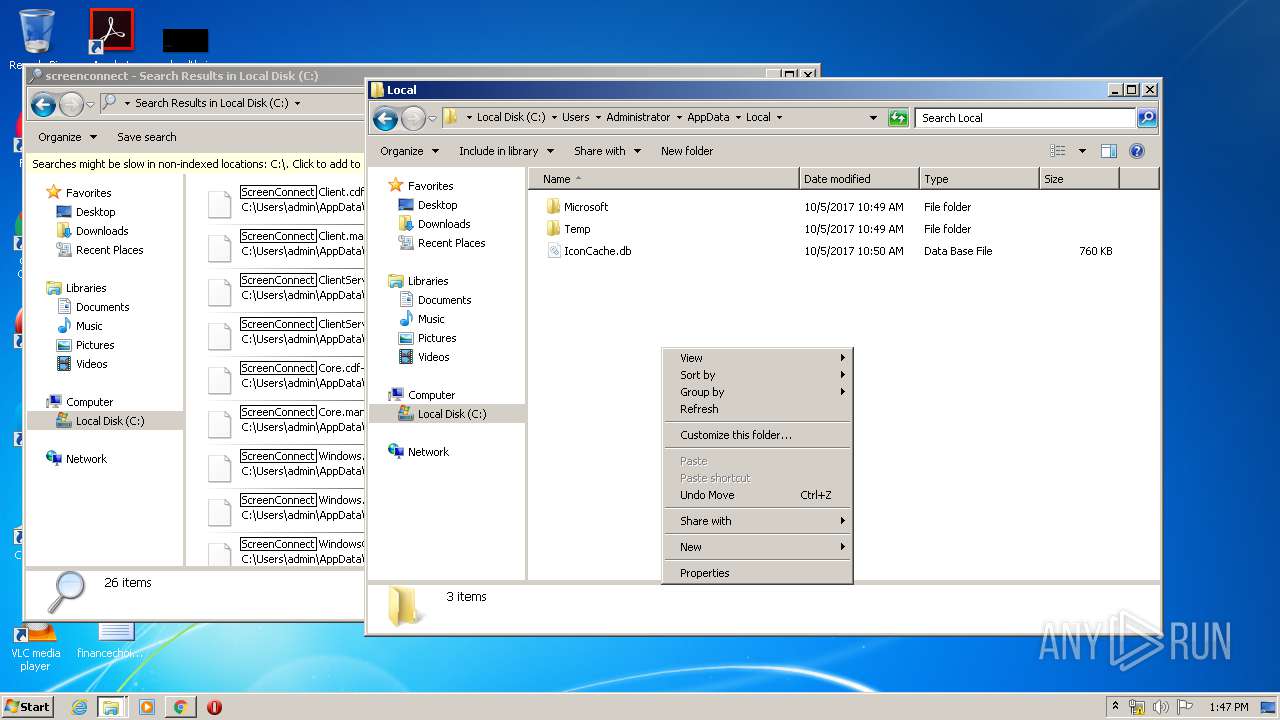This screenshot has width=1280, height=720.
Task: Click the volume speaker tray icon
Action: pyautogui.click(x=1161, y=707)
